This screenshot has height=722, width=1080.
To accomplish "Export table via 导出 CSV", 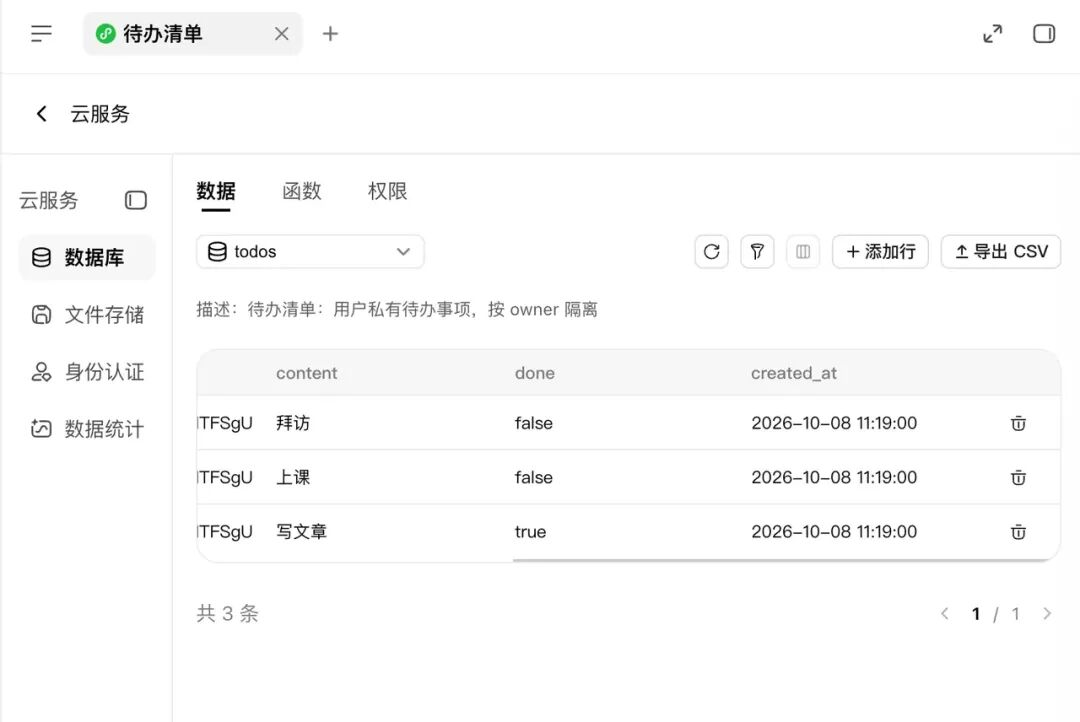I will [1001, 251].
